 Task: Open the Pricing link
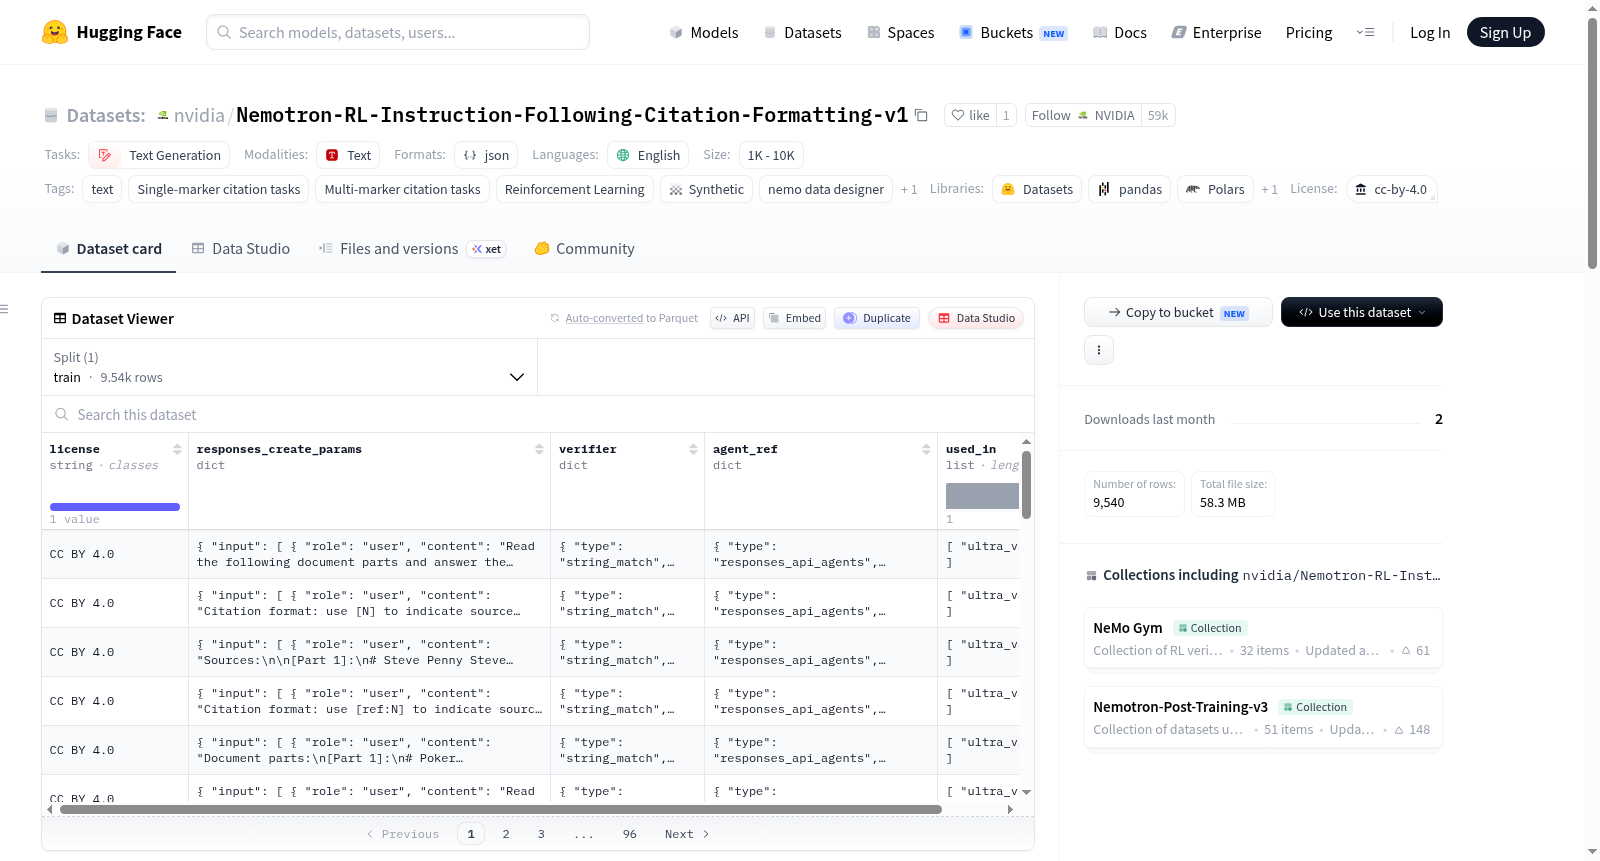[x=1309, y=32]
